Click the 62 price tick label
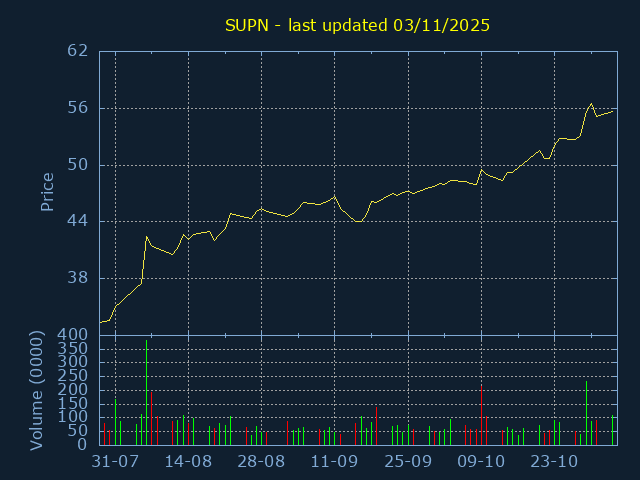640x480 pixels. (79, 51)
